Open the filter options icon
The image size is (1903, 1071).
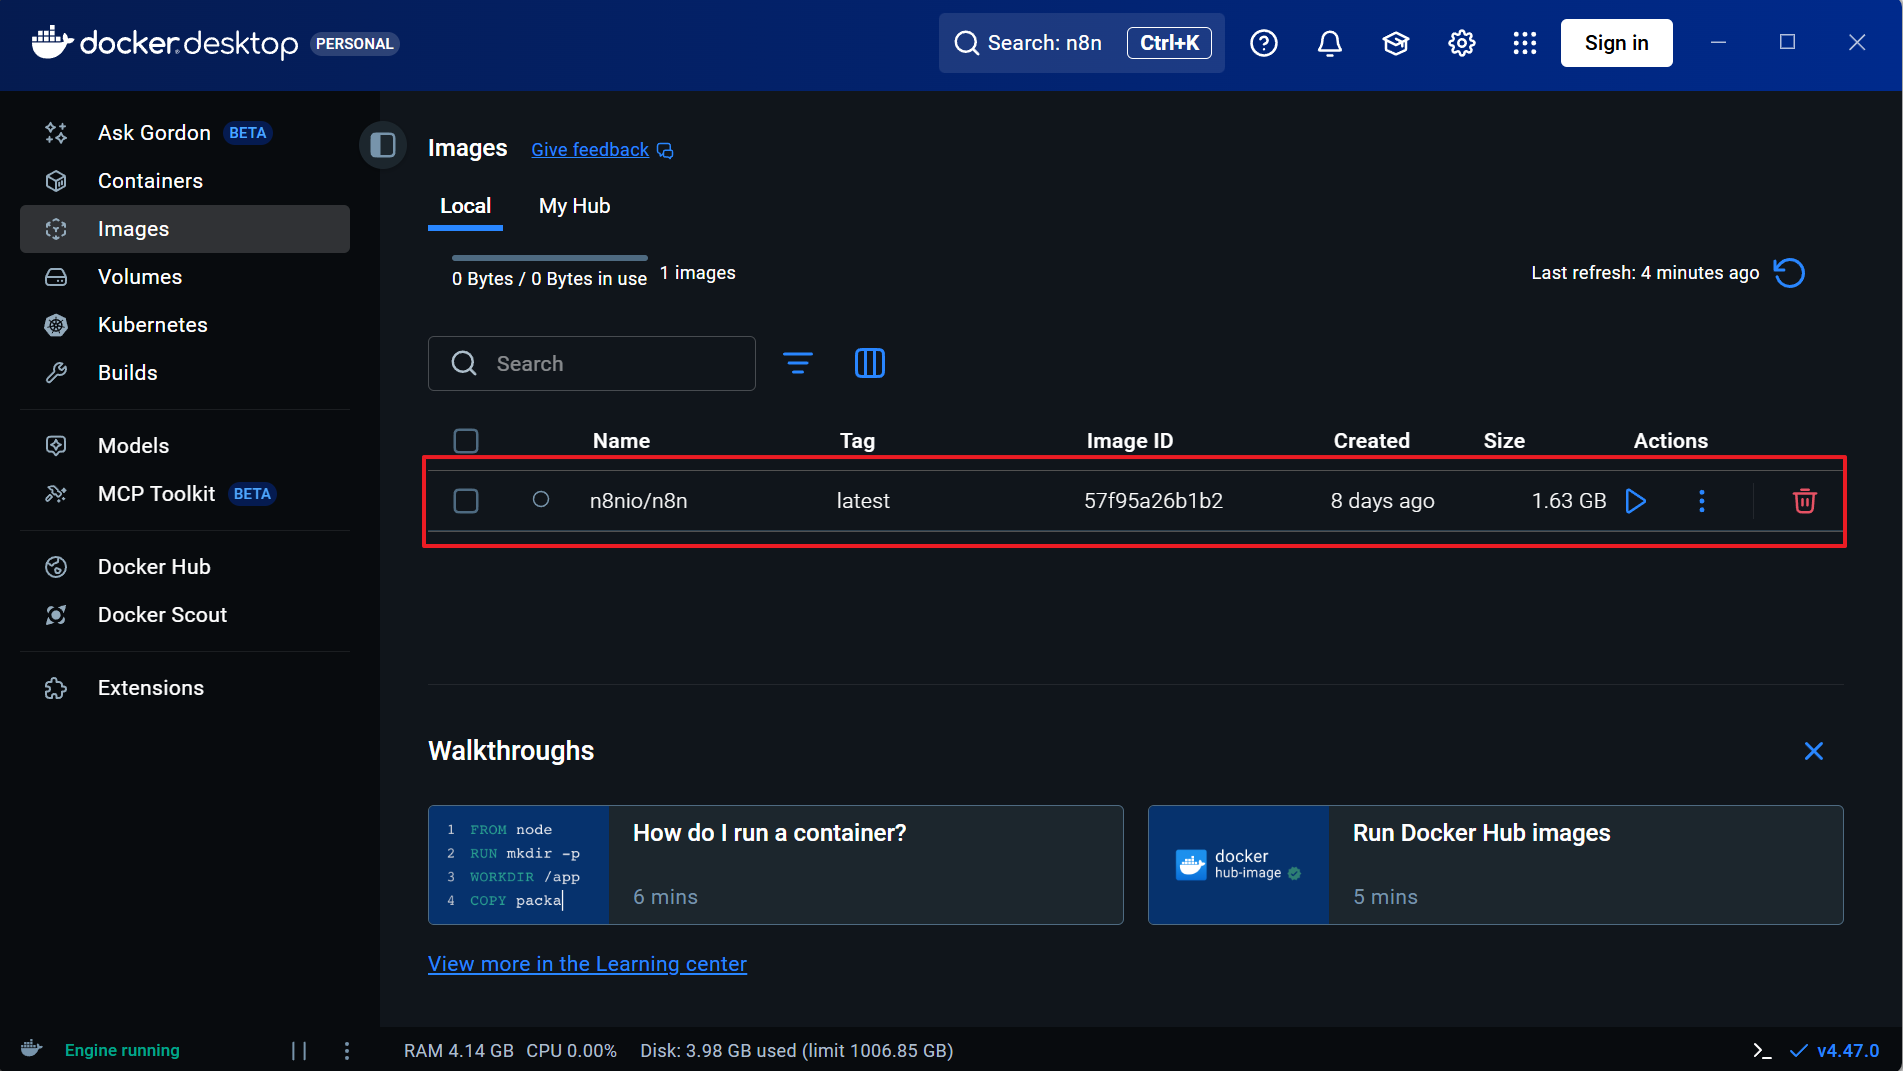point(797,363)
